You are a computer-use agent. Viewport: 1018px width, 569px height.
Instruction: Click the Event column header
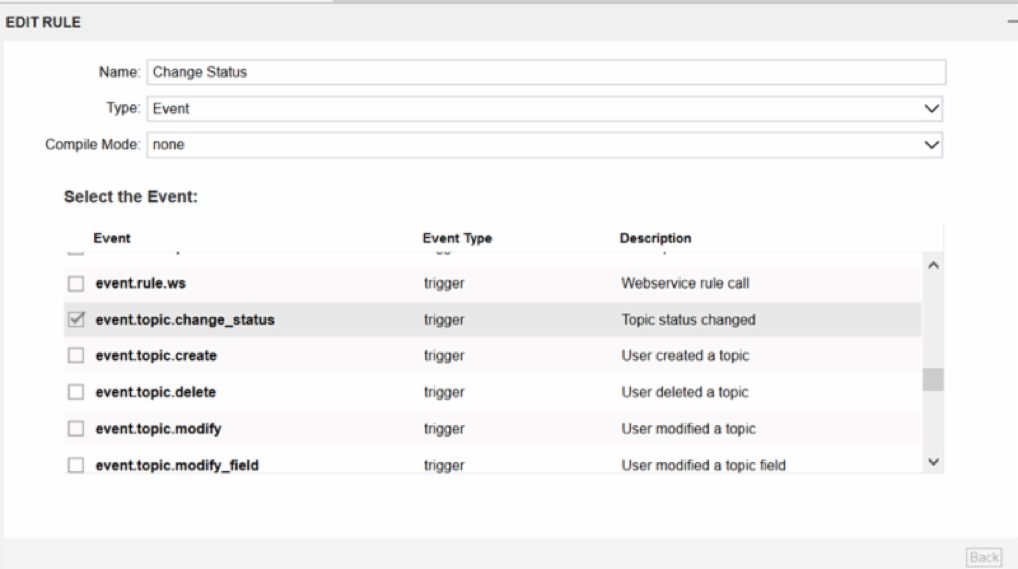pos(111,239)
